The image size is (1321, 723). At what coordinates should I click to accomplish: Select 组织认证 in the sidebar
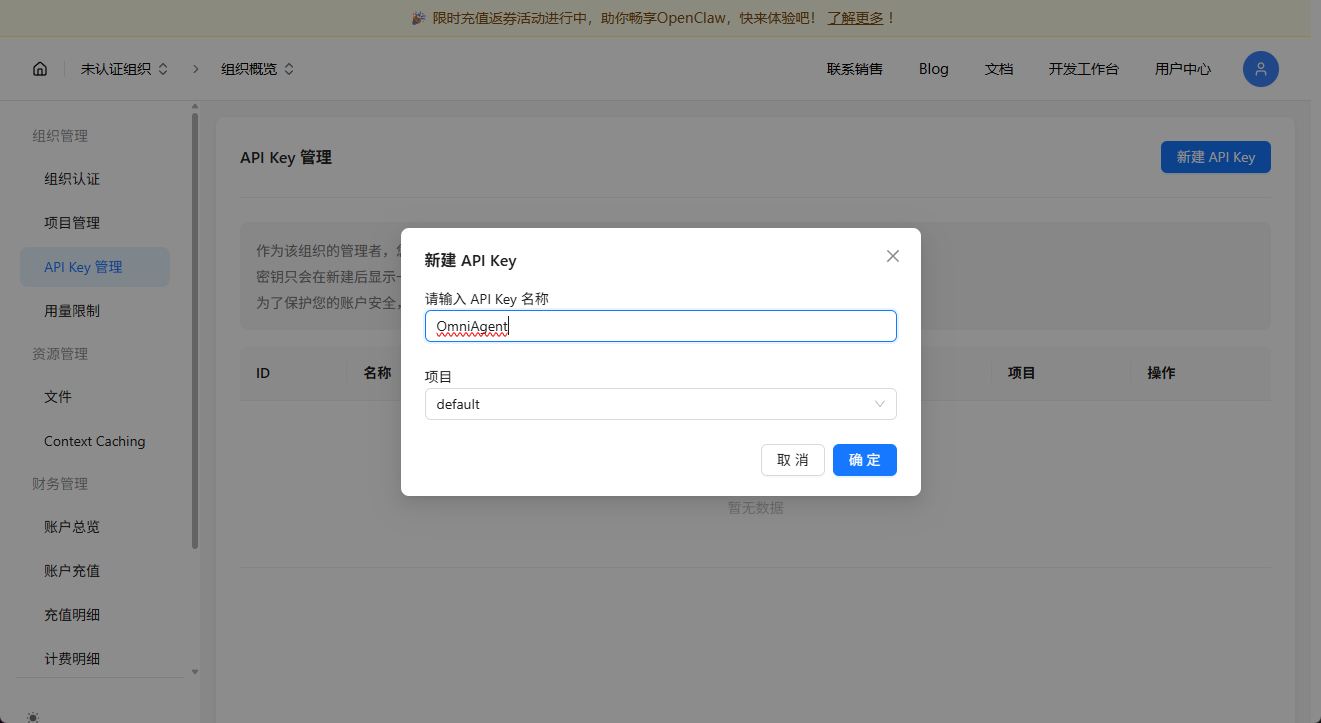(x=72, y=179)
